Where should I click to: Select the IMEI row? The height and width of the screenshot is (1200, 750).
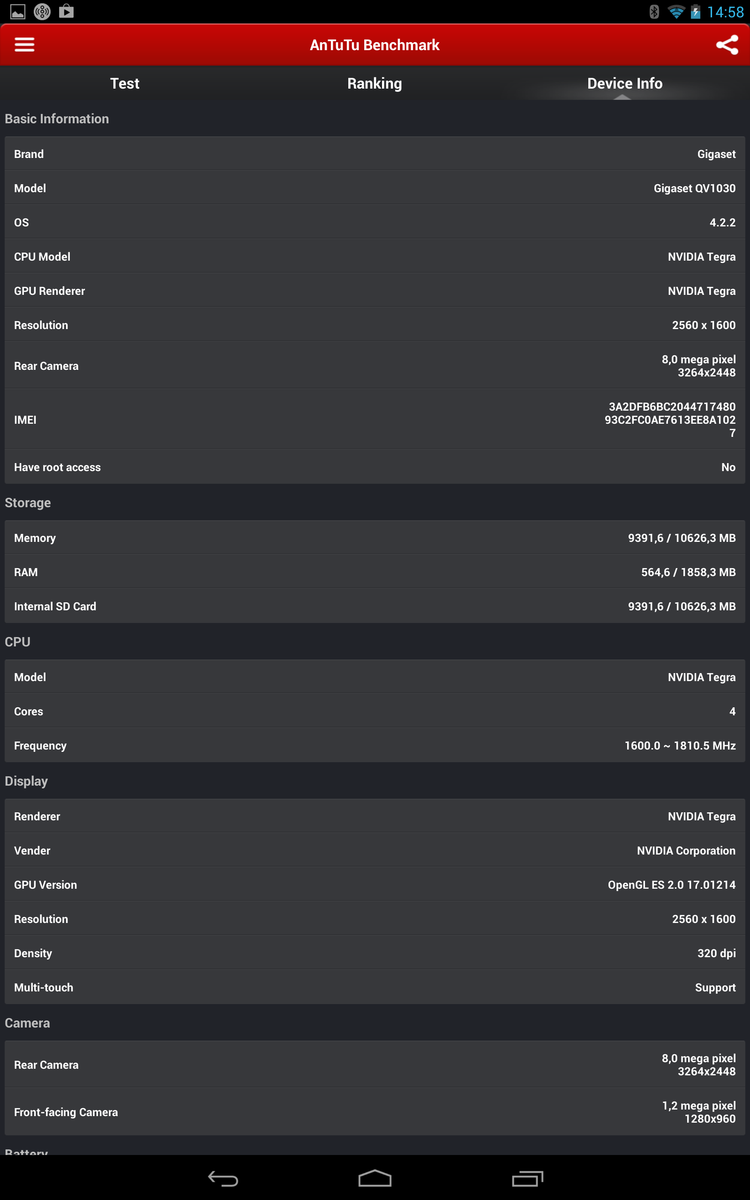(375, 420)
